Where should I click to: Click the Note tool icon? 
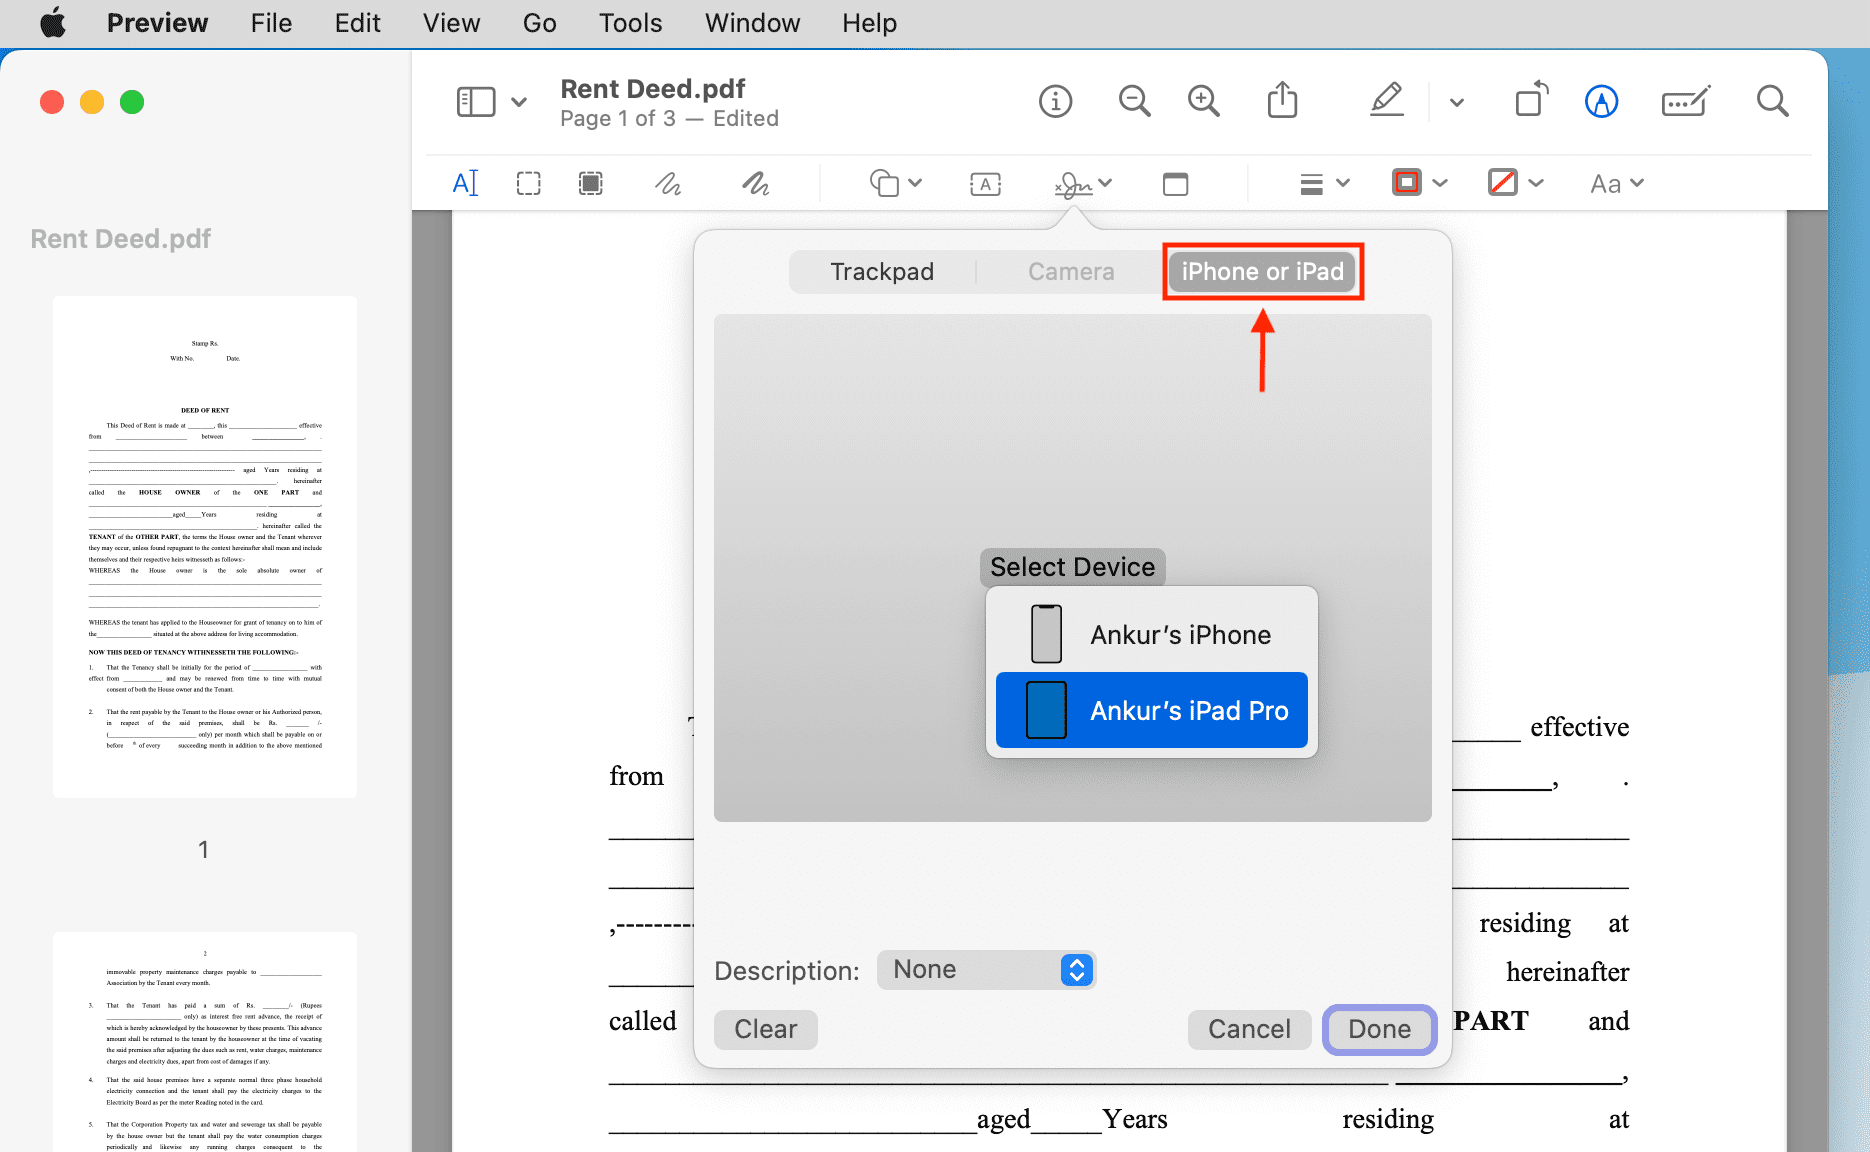pyautogui.click(x=1175, y=184)
